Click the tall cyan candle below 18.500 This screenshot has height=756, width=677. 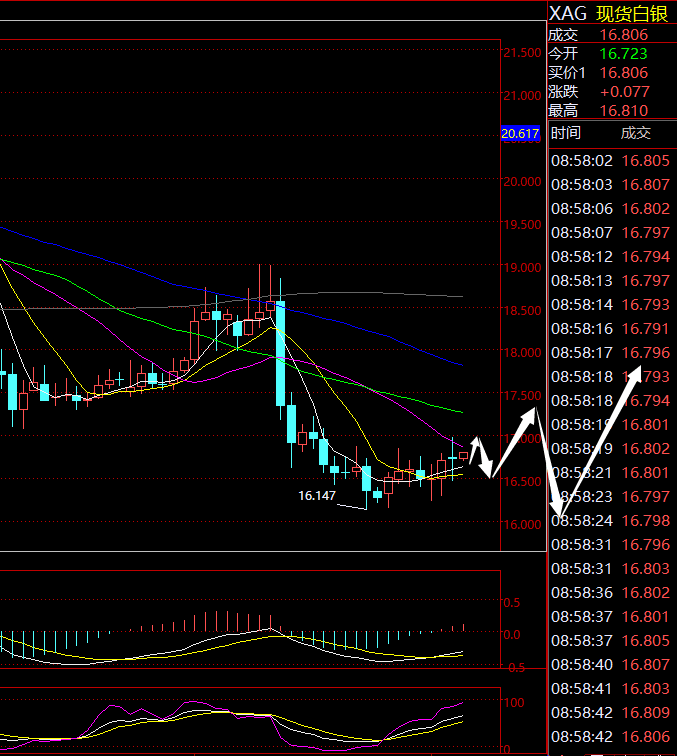(280, 352)
